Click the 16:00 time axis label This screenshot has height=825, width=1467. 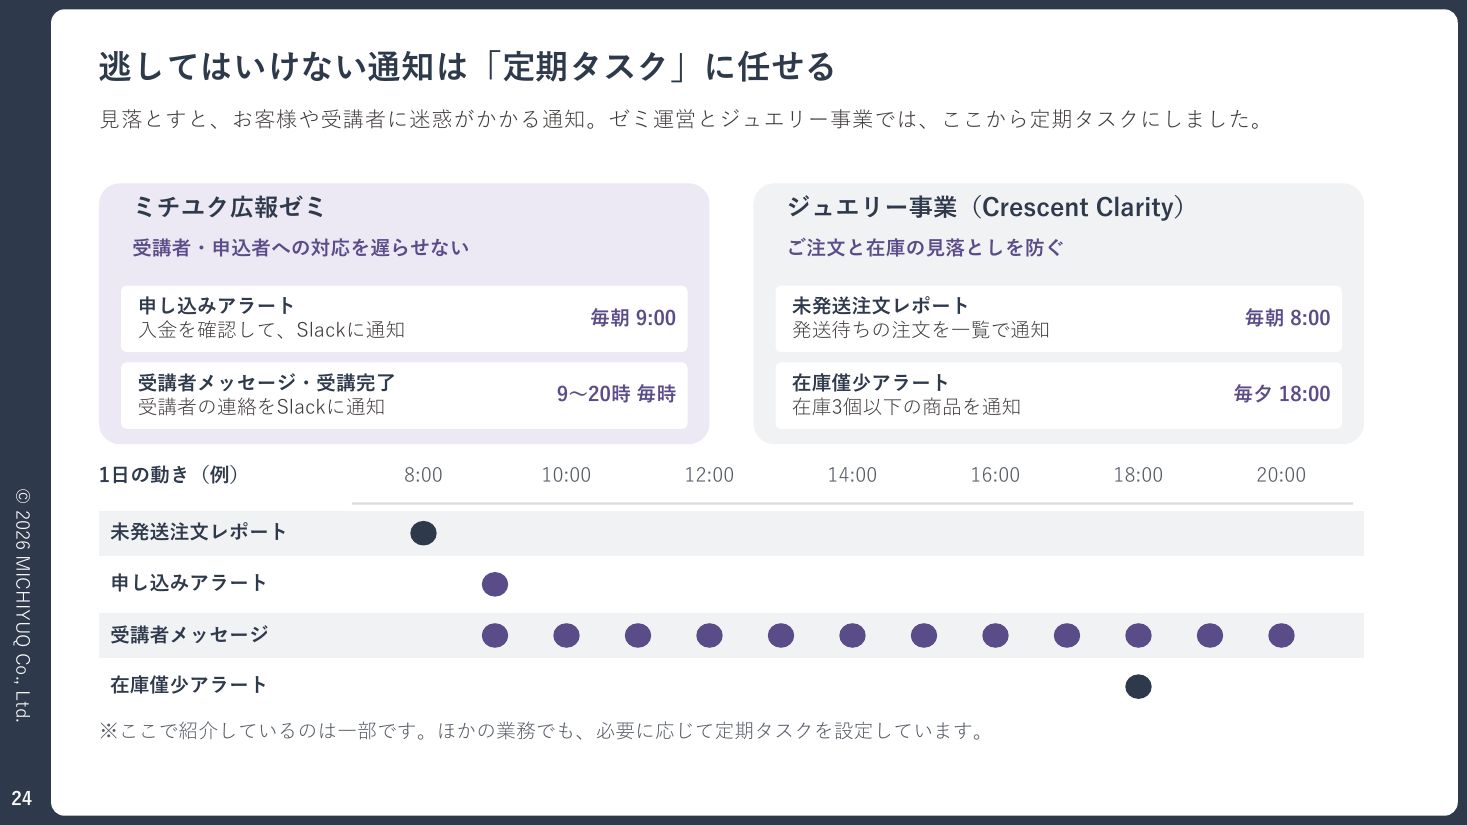coord(995,475)
